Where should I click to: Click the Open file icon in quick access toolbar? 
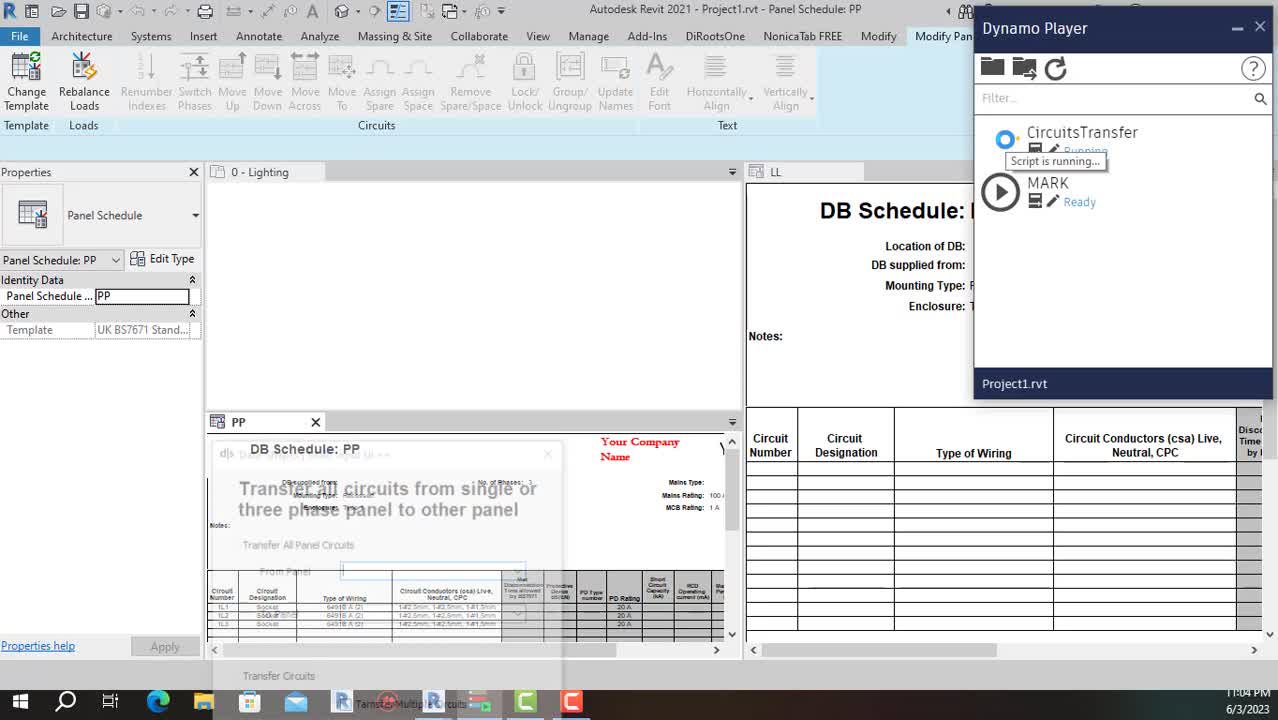pos(58,12)
